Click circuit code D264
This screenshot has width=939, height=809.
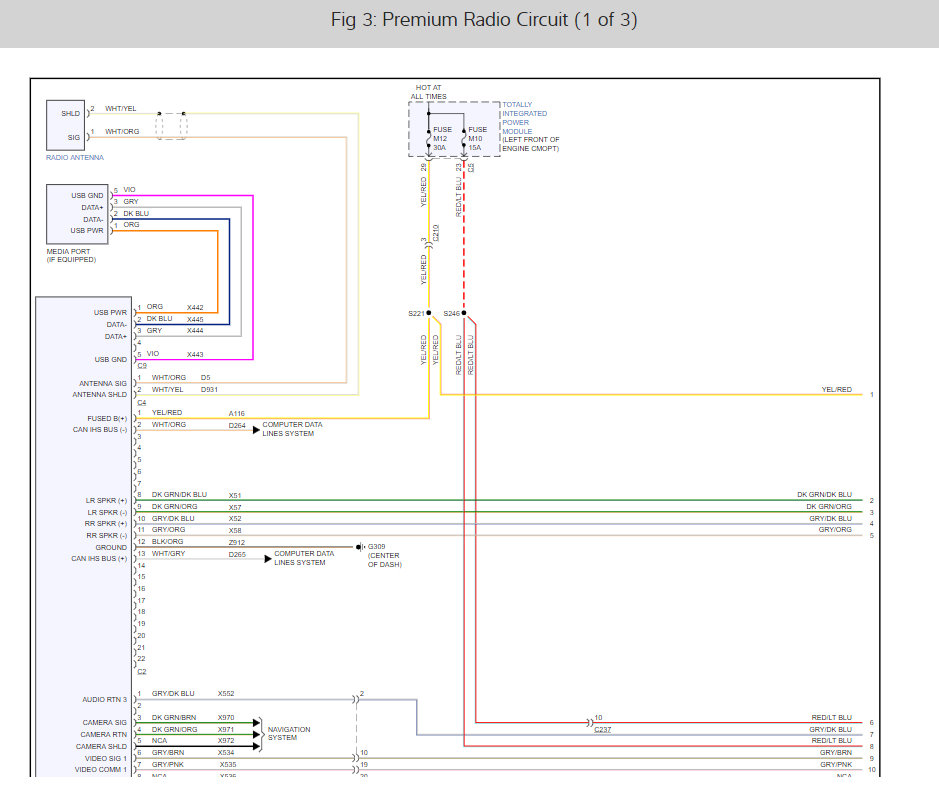237,425
